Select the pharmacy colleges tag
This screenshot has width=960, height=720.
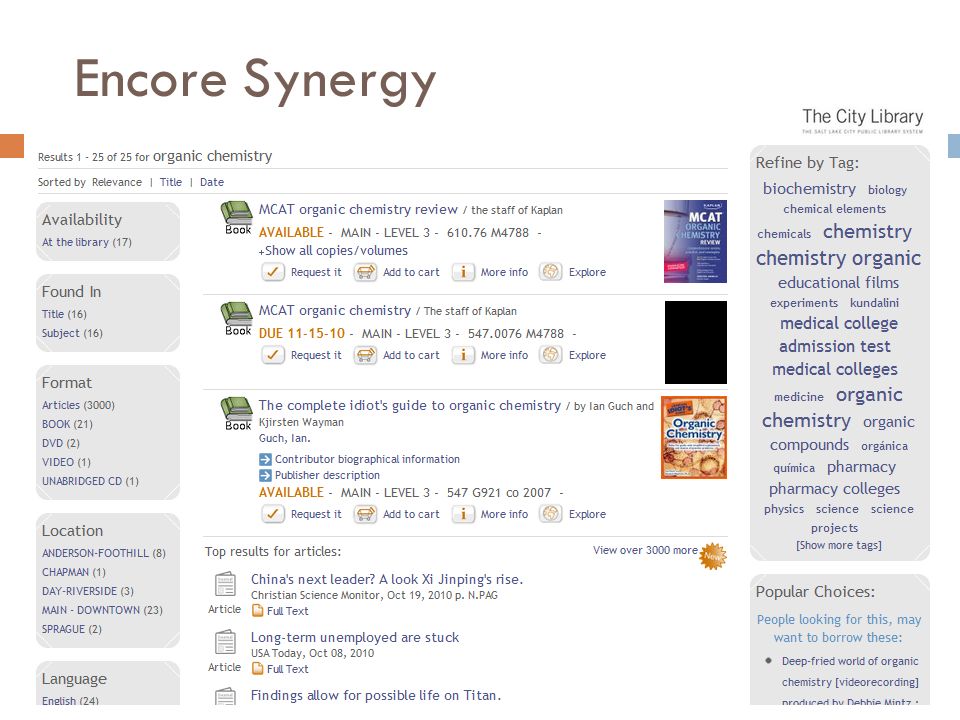pos(834,489)
